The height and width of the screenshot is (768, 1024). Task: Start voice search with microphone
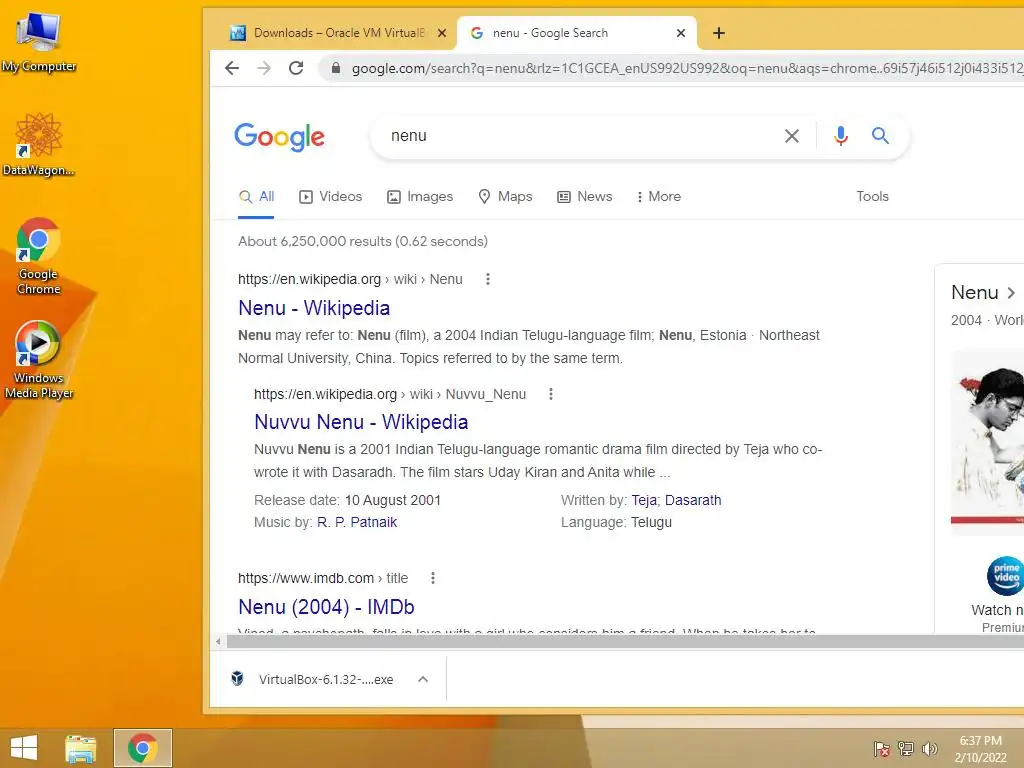click(841, 136)
